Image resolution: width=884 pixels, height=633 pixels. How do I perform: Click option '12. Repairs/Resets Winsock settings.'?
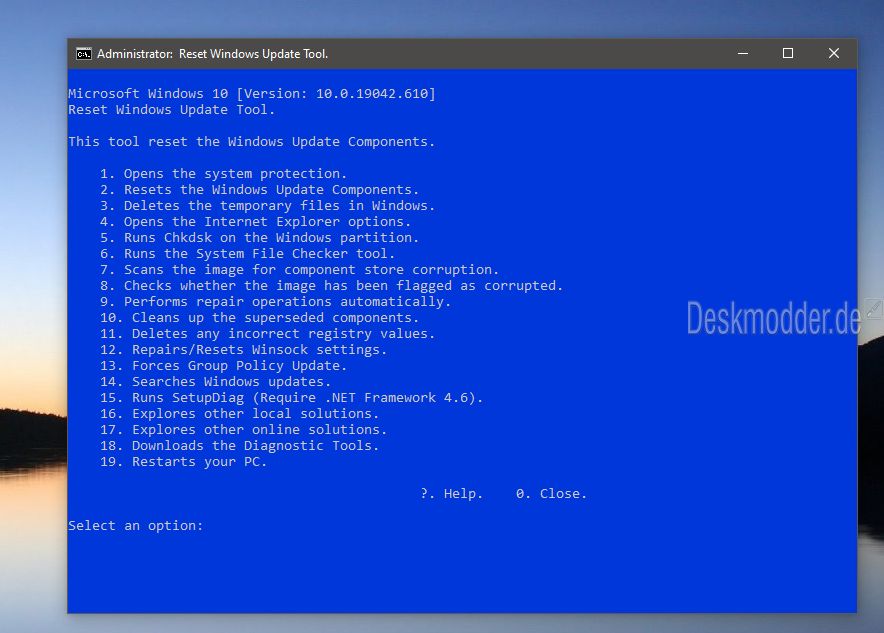(x=244, y=349)
